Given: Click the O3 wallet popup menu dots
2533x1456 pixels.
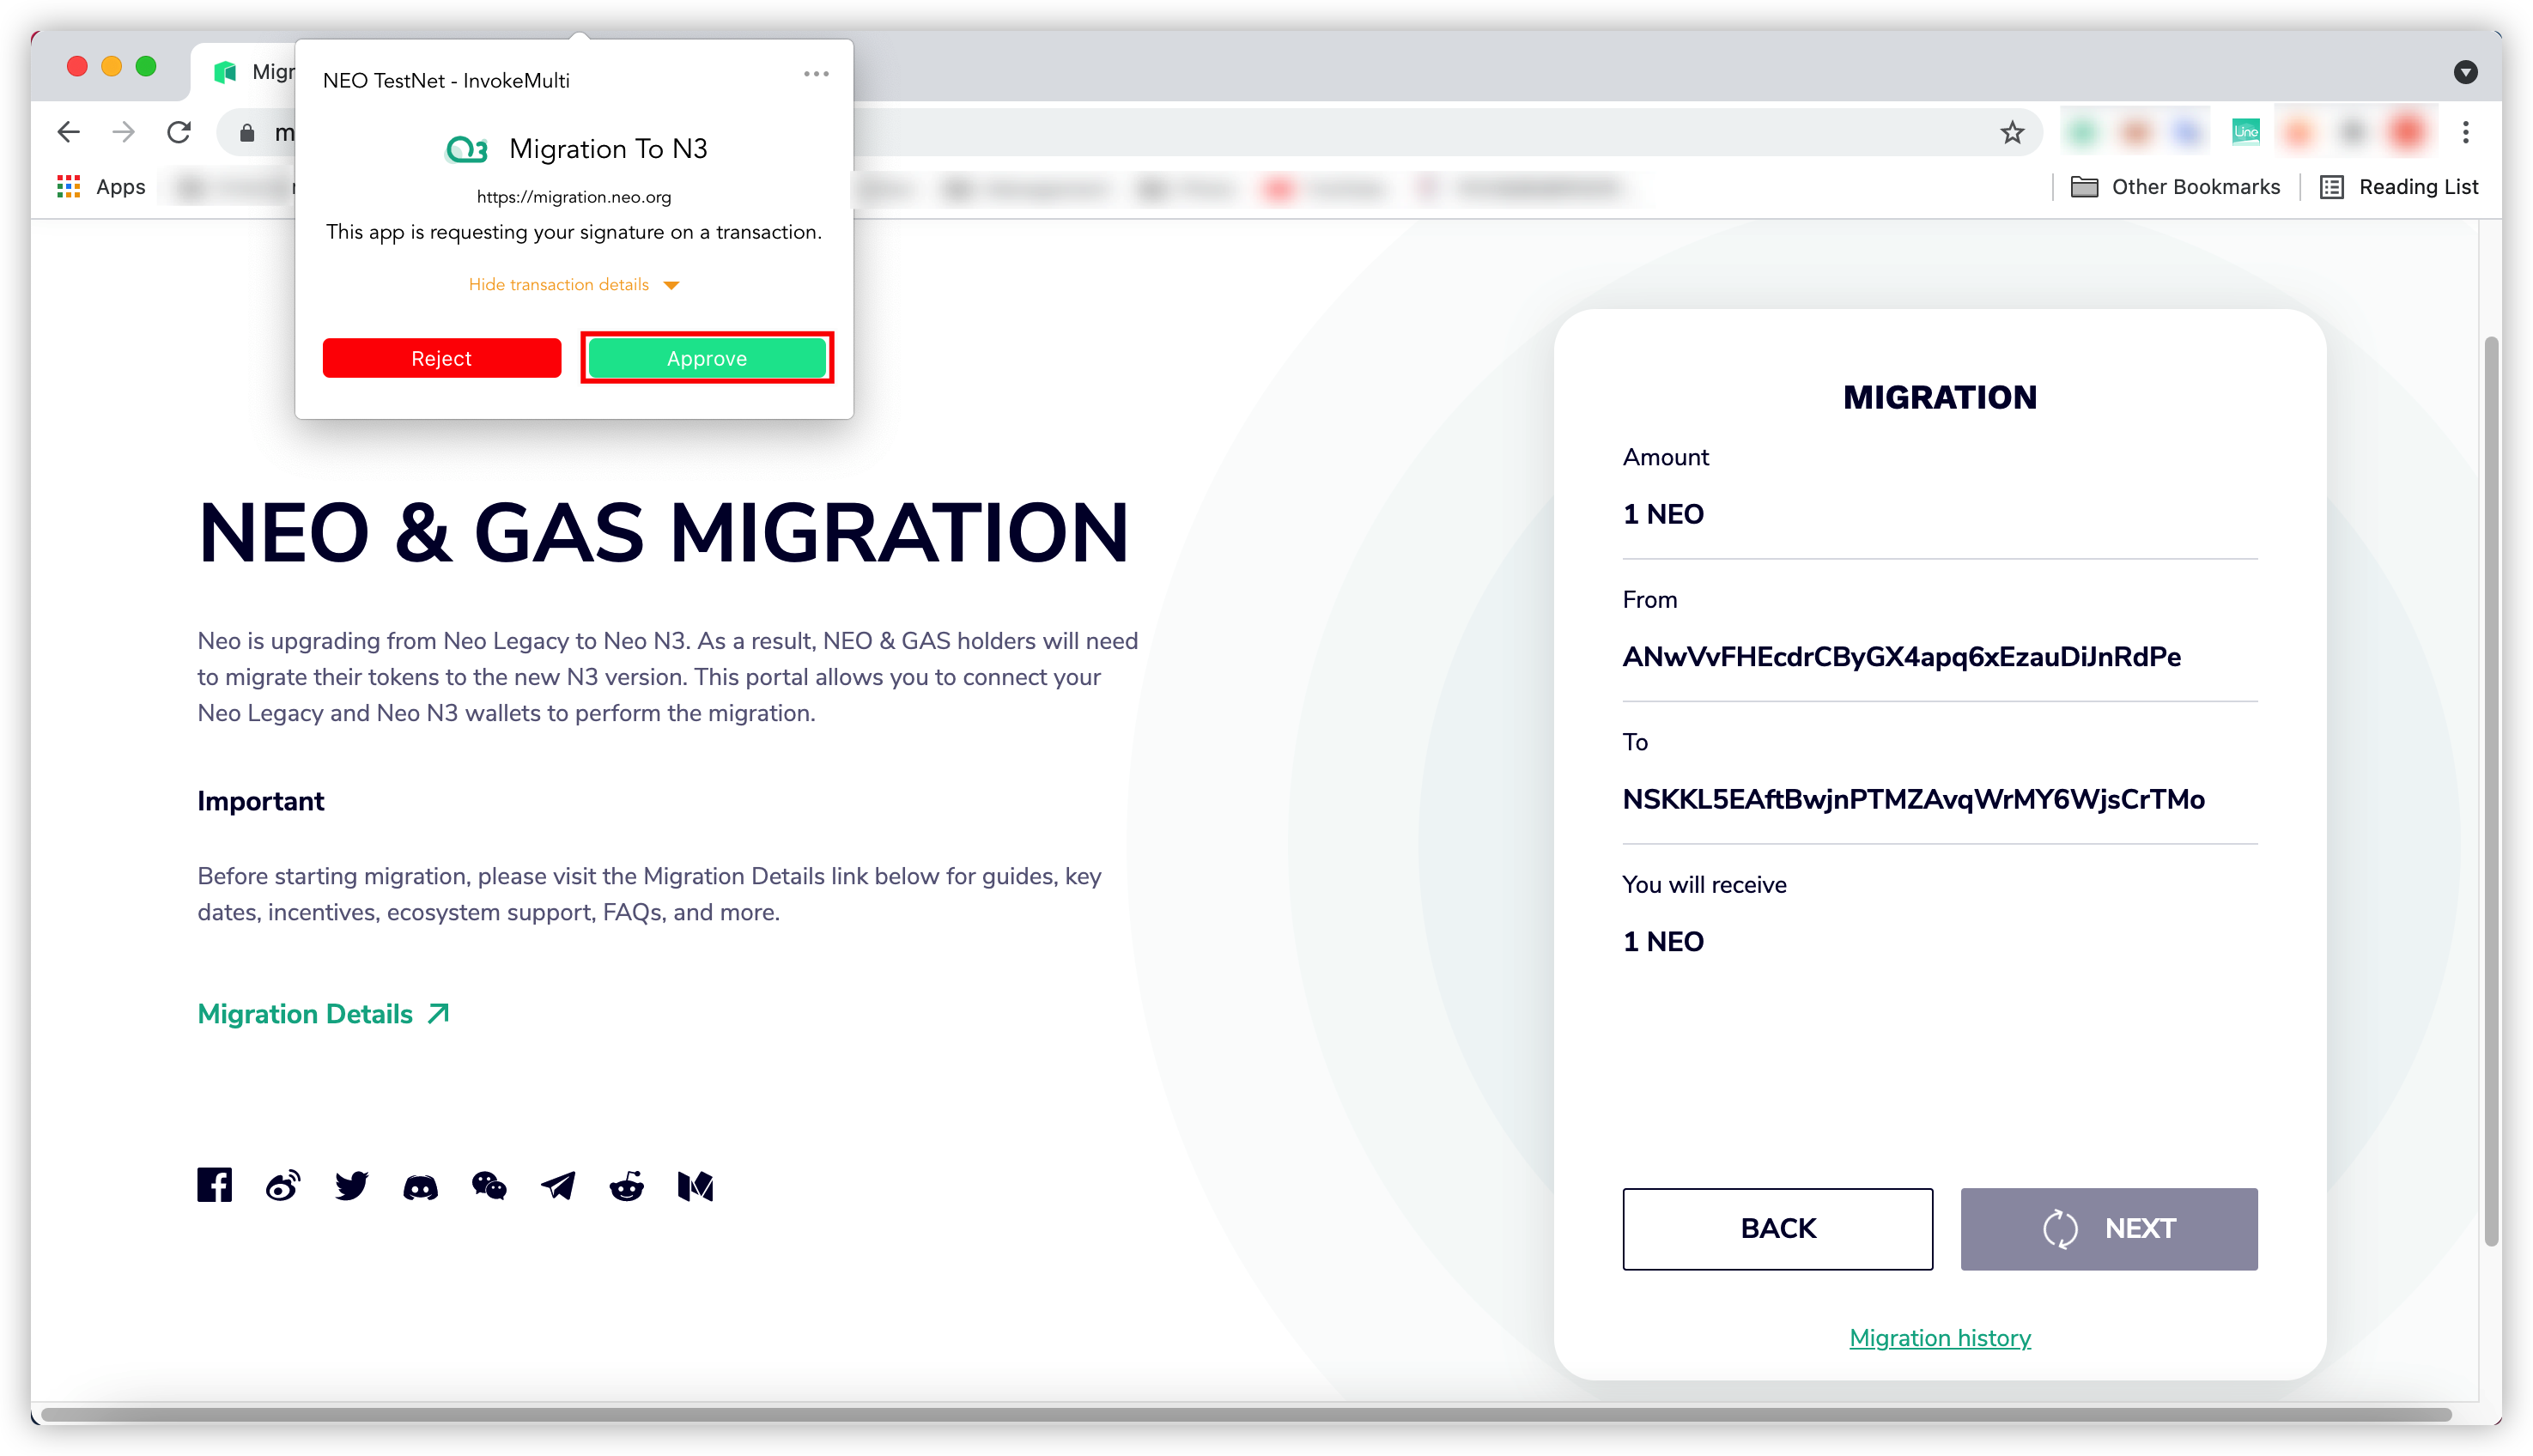Looking at the screenshot, I should (816, 74).
